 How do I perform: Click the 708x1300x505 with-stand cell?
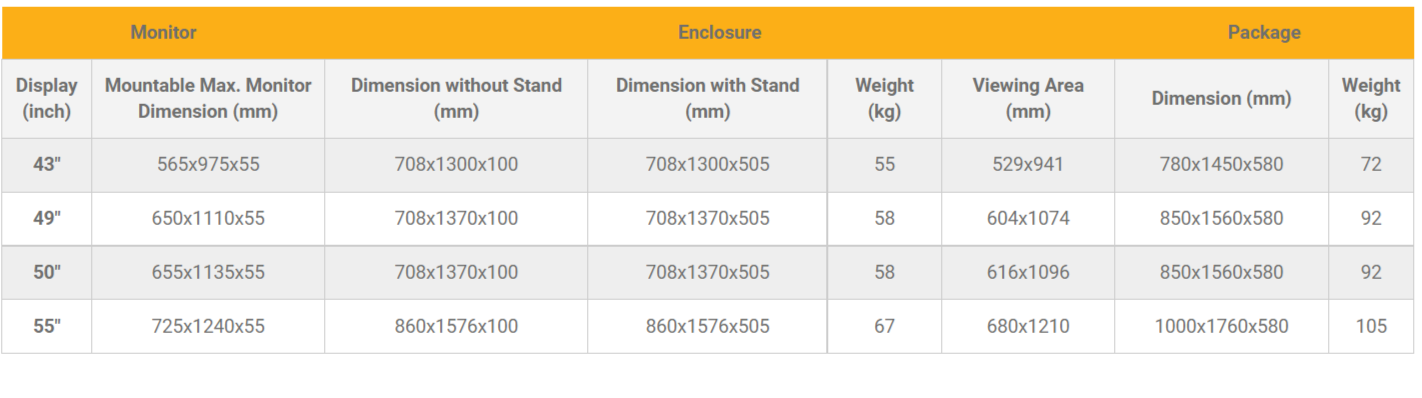point(707,164)
